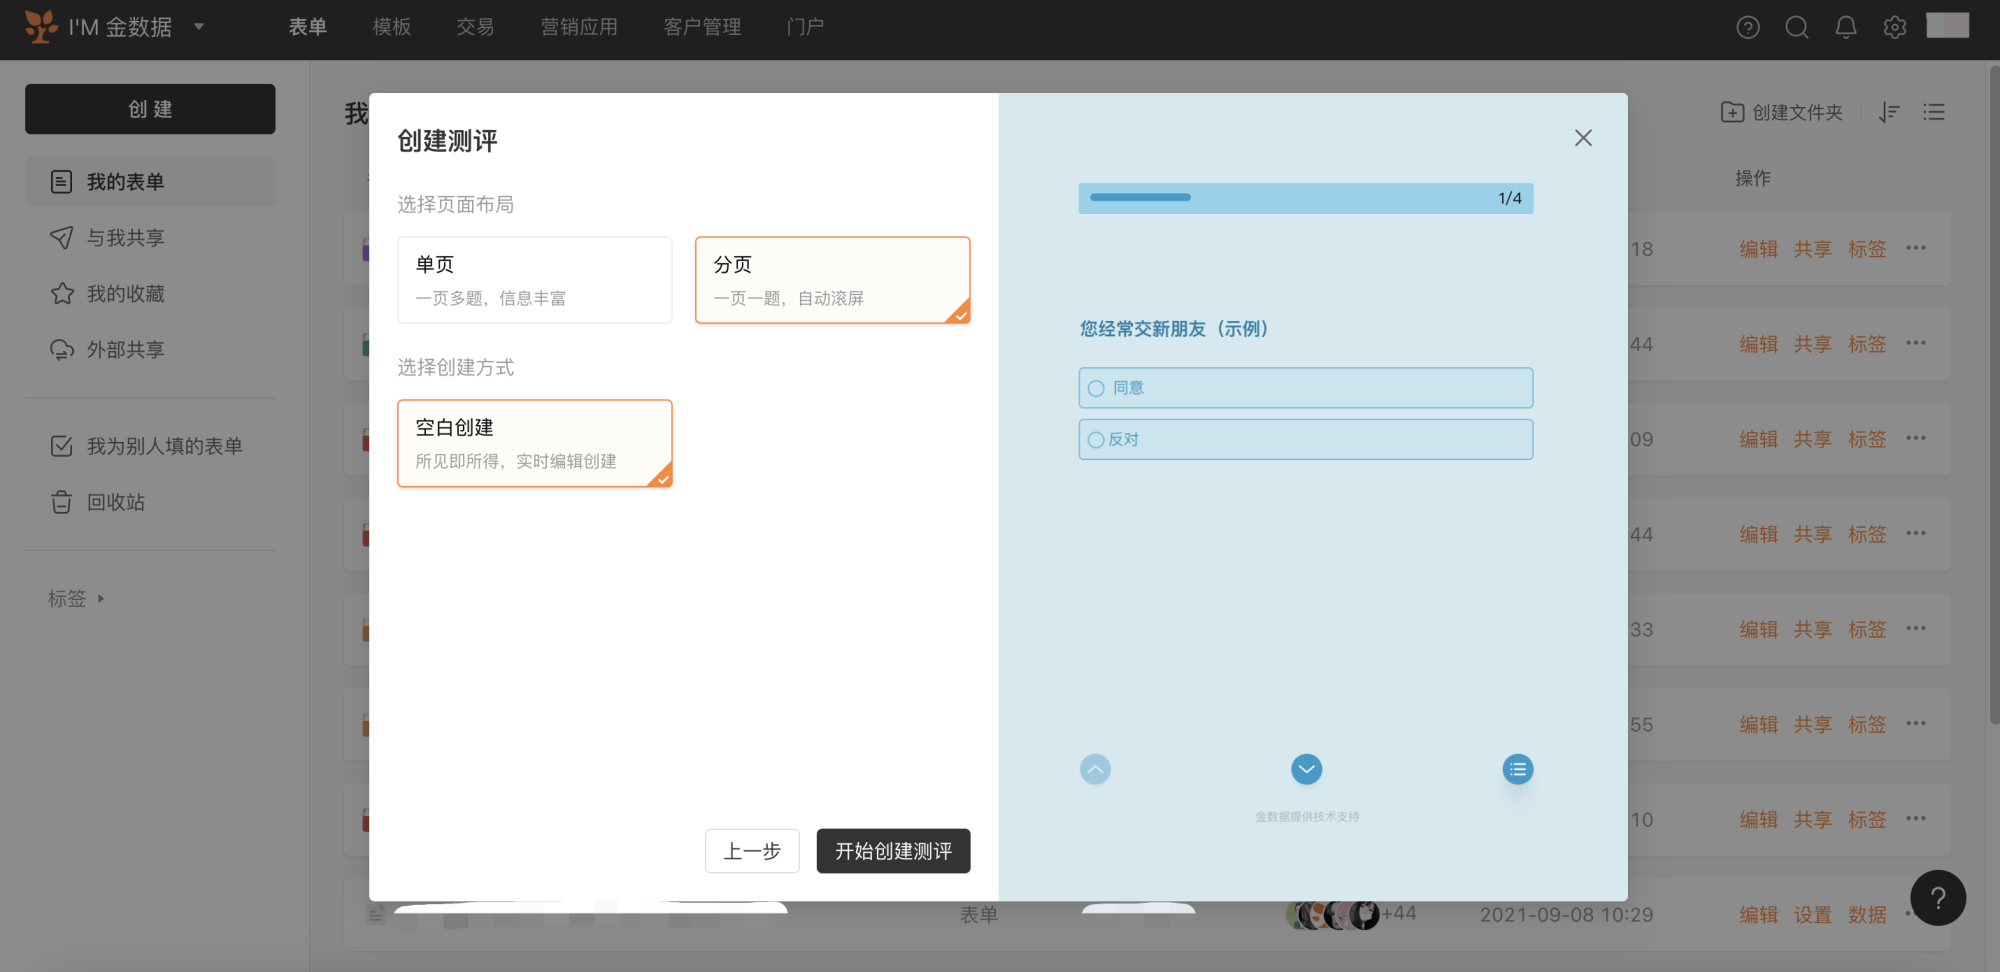Click the preview progress bar 1/4
The image size is (2000, 972).
click(x=1306, y=198)
